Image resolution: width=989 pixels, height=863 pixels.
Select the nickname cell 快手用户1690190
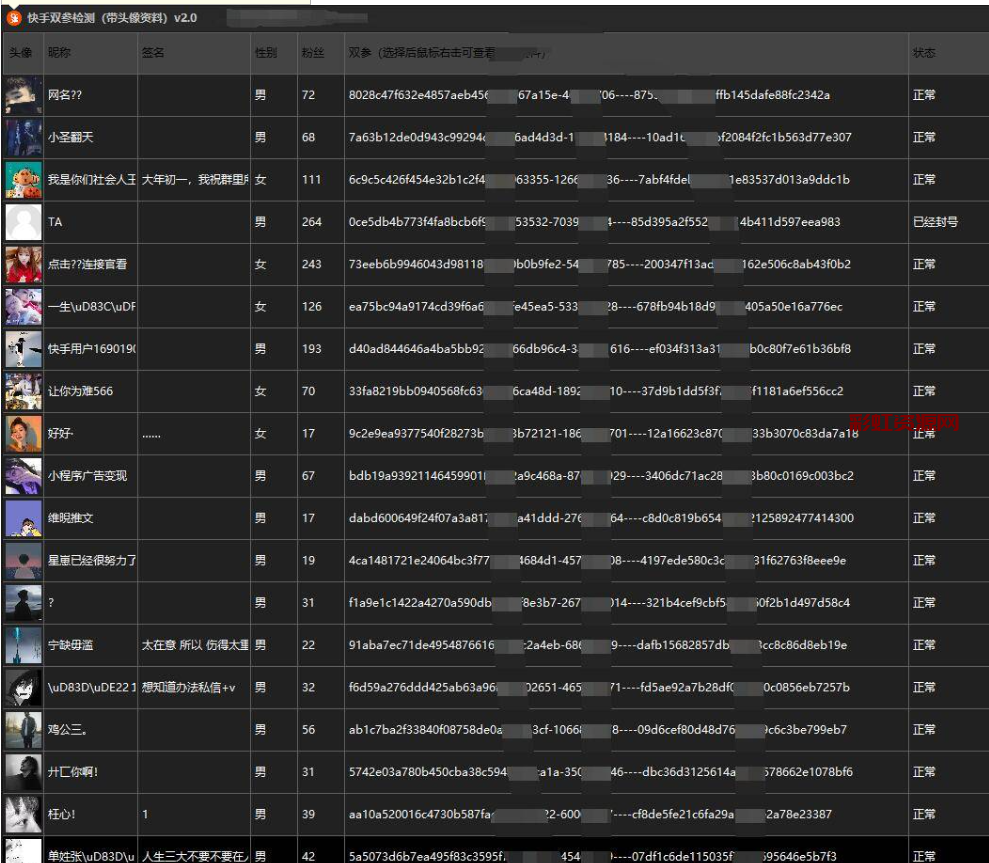click(x=91, y=349)
